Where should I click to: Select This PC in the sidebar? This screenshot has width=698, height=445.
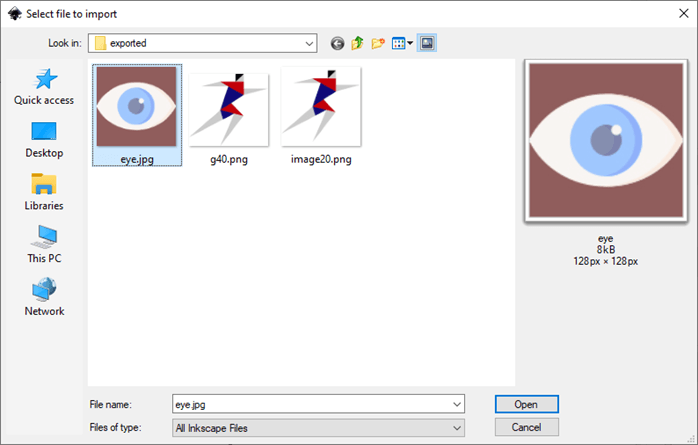coord(44,245)
